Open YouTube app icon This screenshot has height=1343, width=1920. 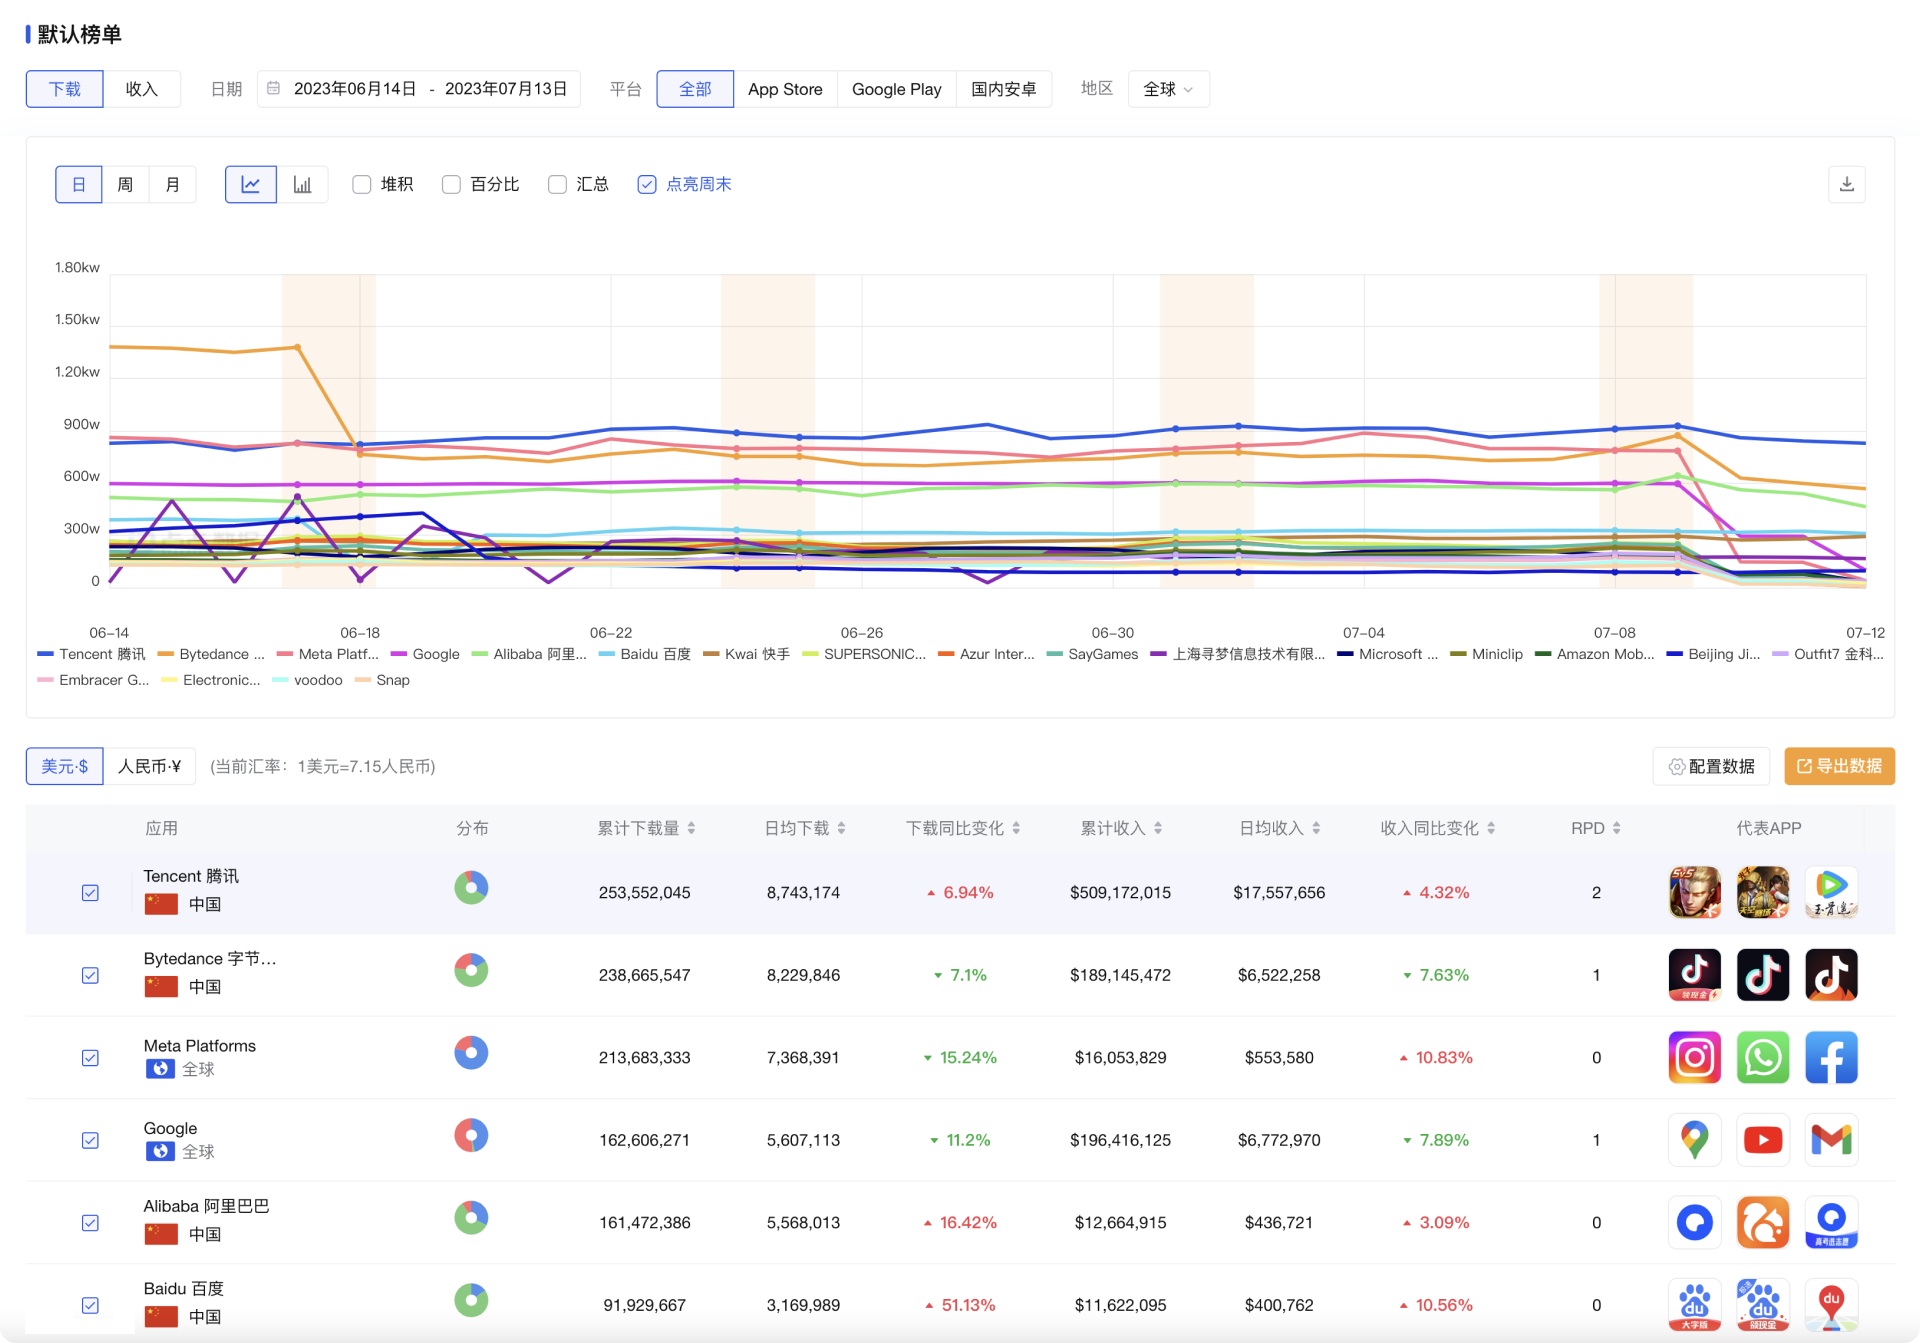pyautogui.click(x=1762, y=1140)
